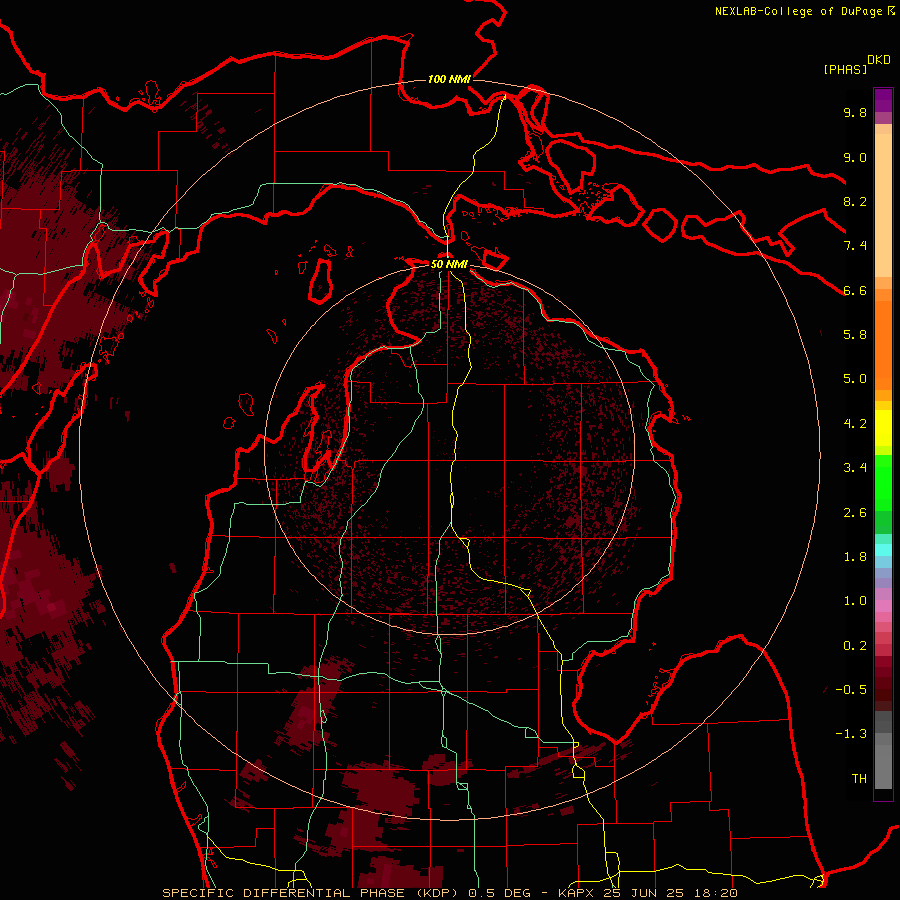Pick the pale peach segment of the color scale

click(883, 207)
